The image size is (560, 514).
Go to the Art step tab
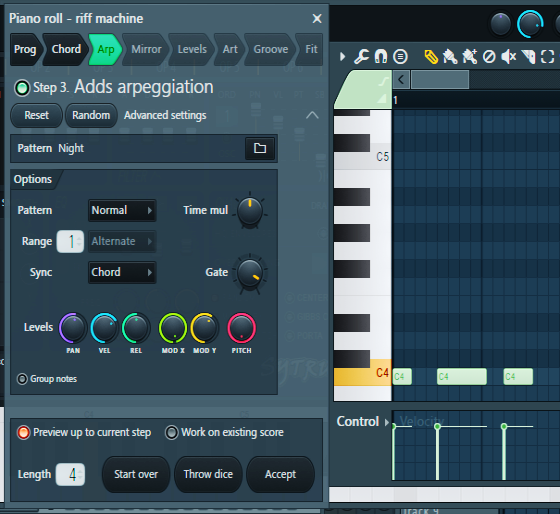coord(230,49)
